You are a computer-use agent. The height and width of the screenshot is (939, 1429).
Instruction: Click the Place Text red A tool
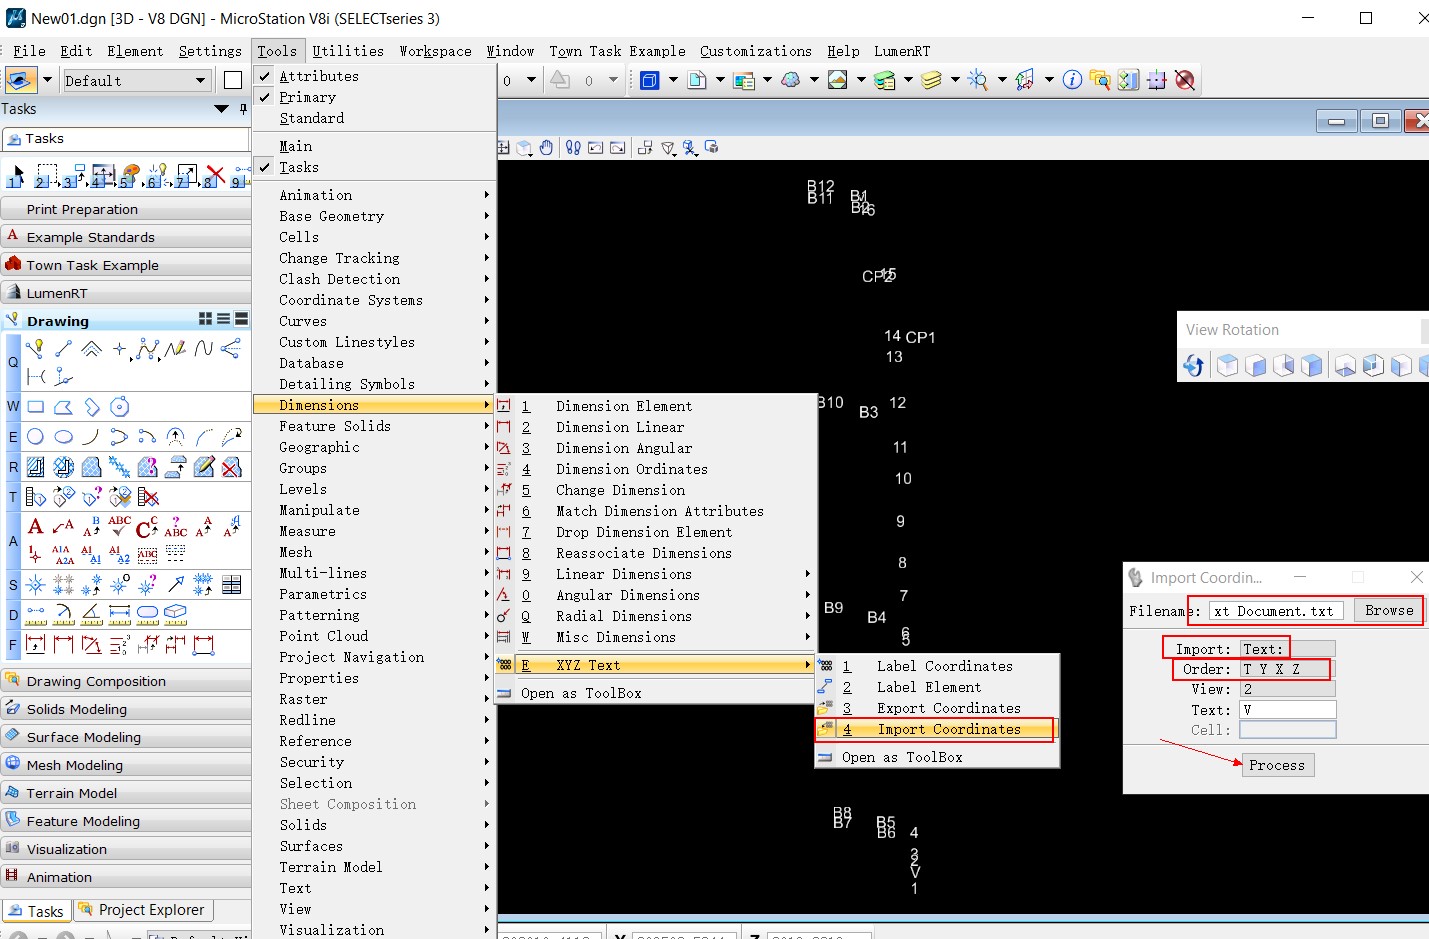point(36,527)
